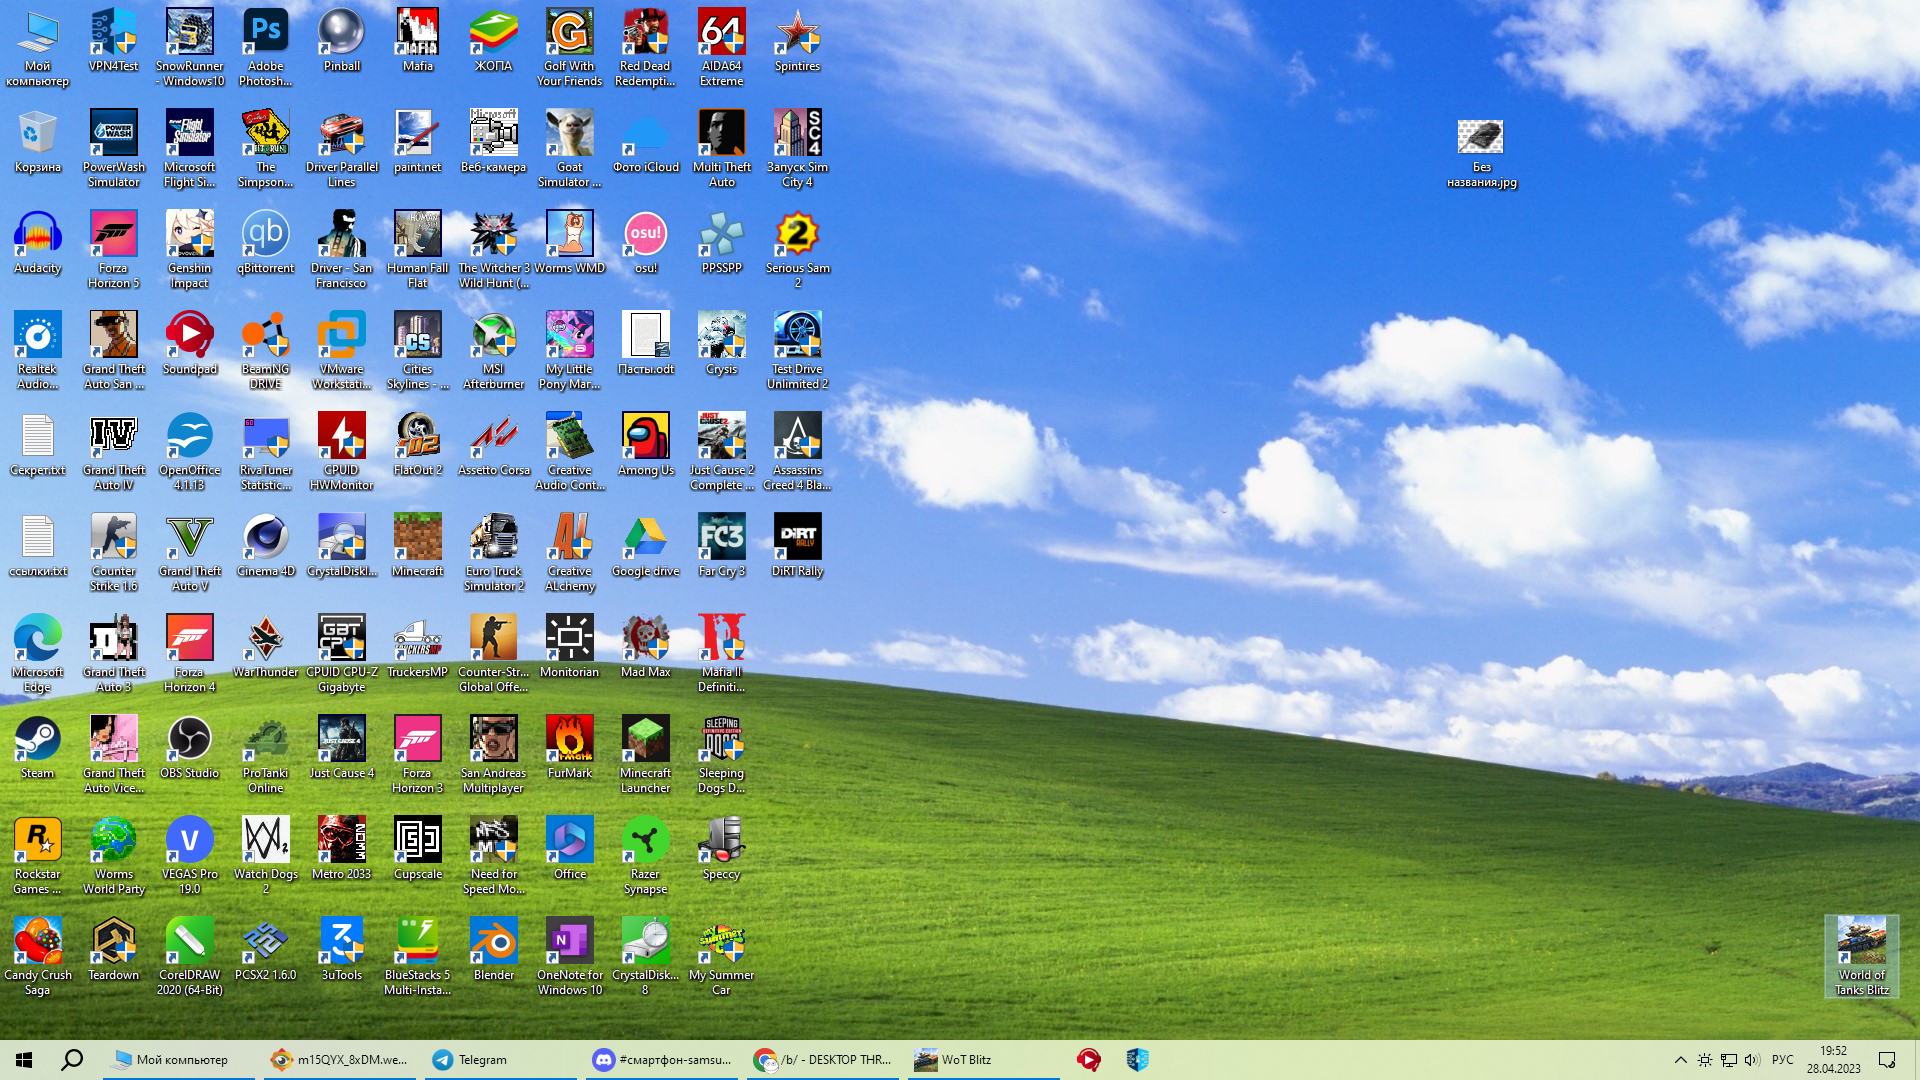Change input language РУС indicator
This screenshot has height=1080, width=1920.
(1782, 1059)
